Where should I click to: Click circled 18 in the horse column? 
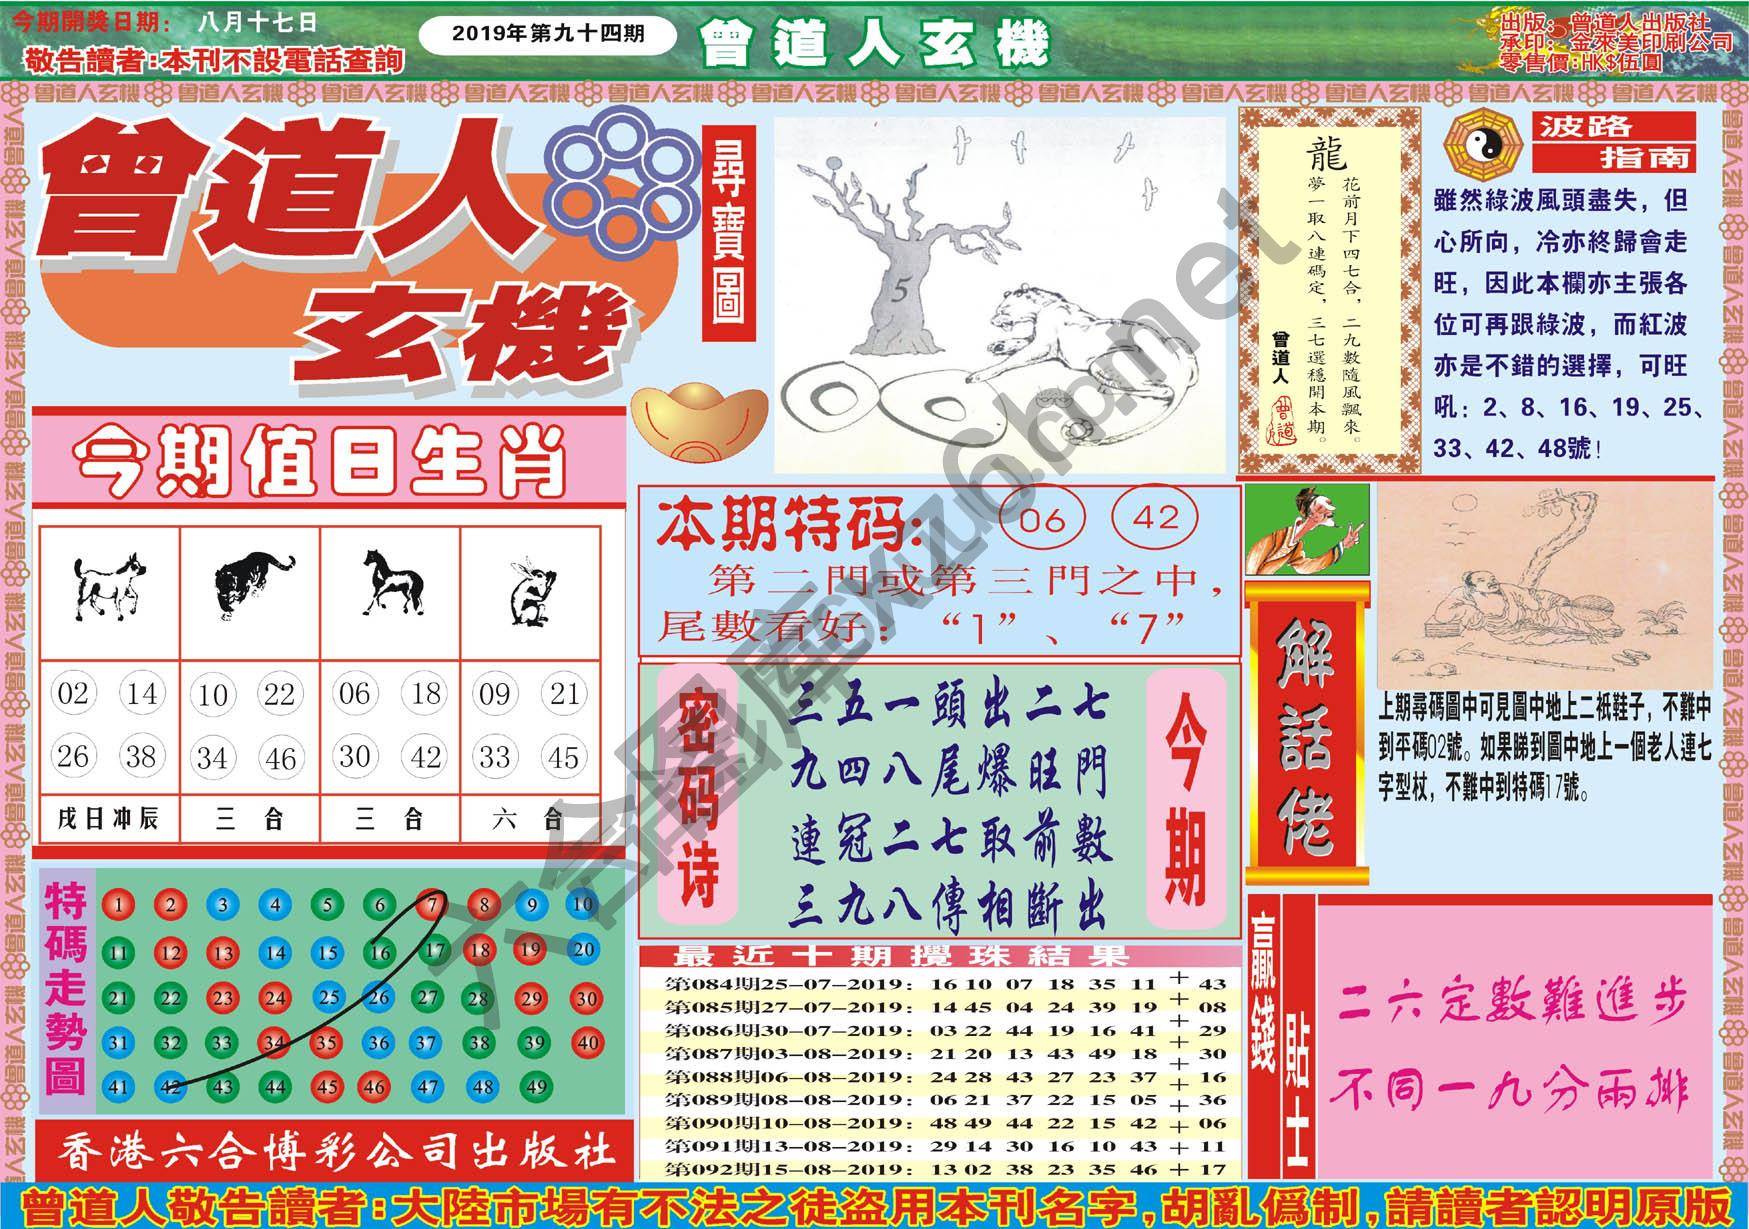tap(425, 693)
